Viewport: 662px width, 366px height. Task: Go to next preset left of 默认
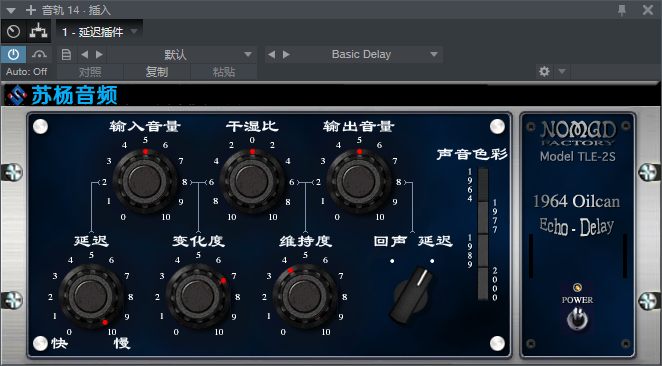[99, 54]
